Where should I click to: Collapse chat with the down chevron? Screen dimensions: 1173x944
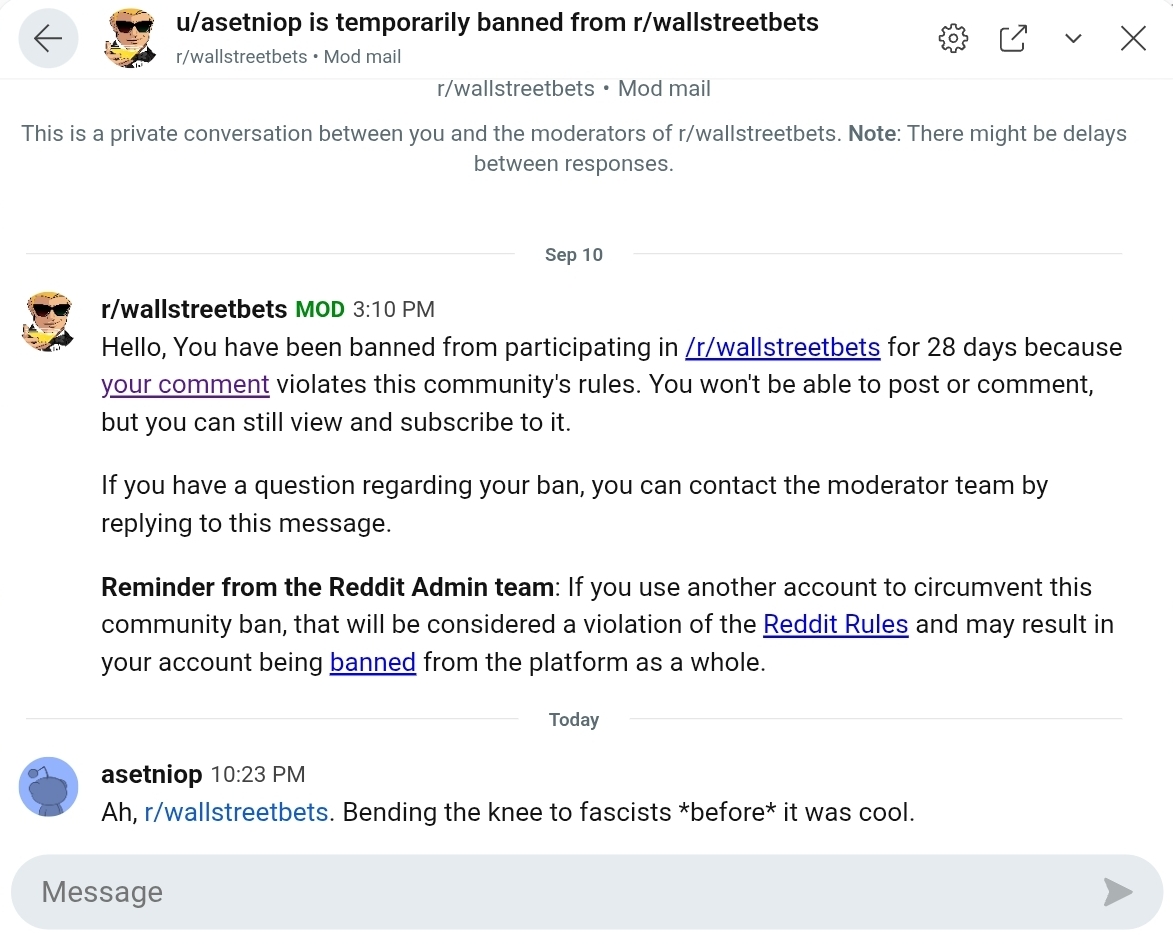click(1073, 39)
